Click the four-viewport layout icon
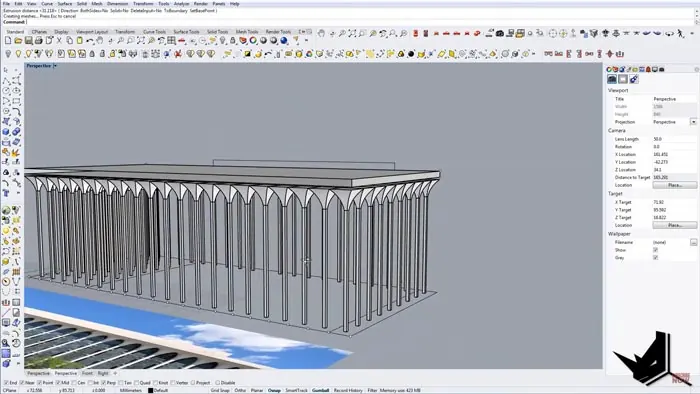This screenshot has width=700, height=394. tap(171, 41)
